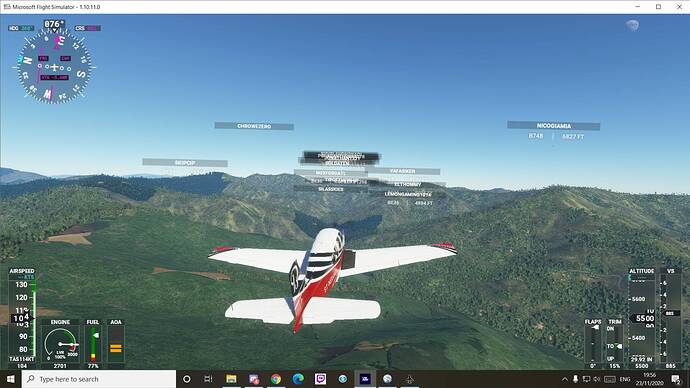Select the ELTHOMMY player nameplate
The width and height of the screenshot is (690, 388).
coord(407,184)
